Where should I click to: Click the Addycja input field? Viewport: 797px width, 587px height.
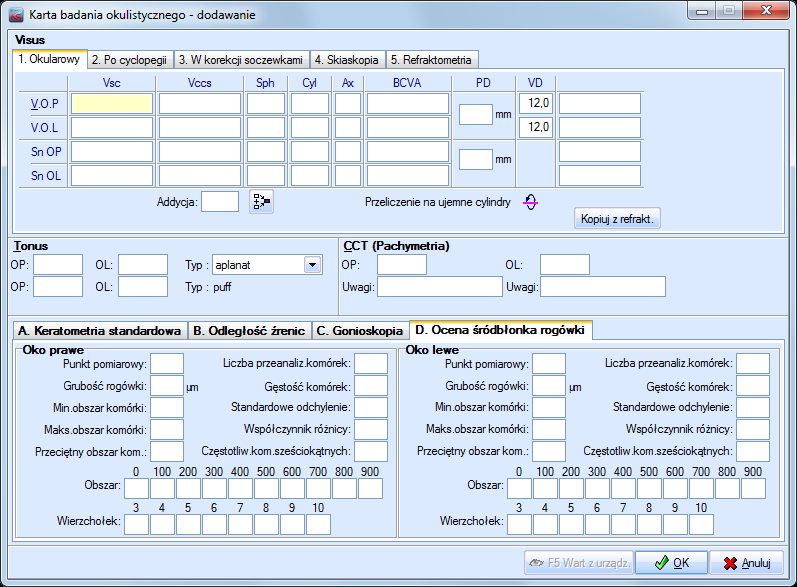point(220,202)
